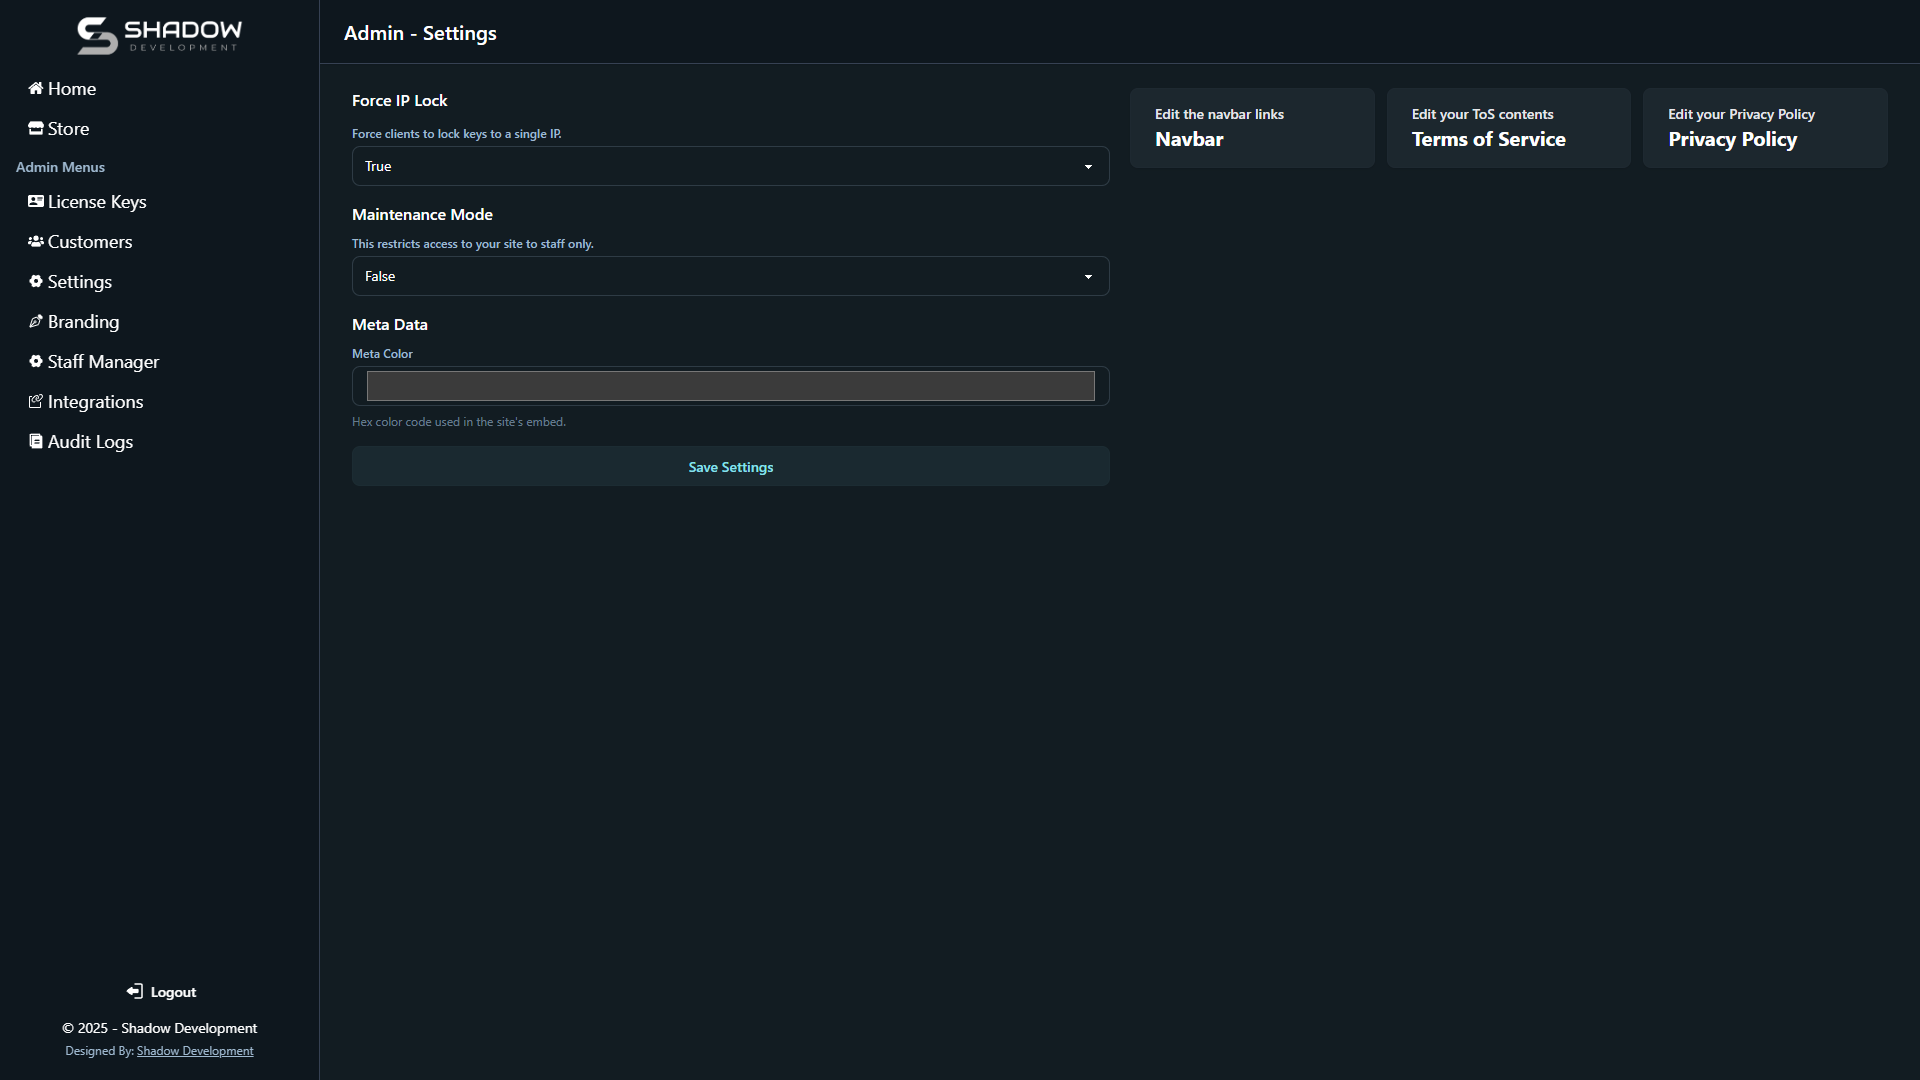
Task: Open the Terms of Service editor card
Action: 1508,128
